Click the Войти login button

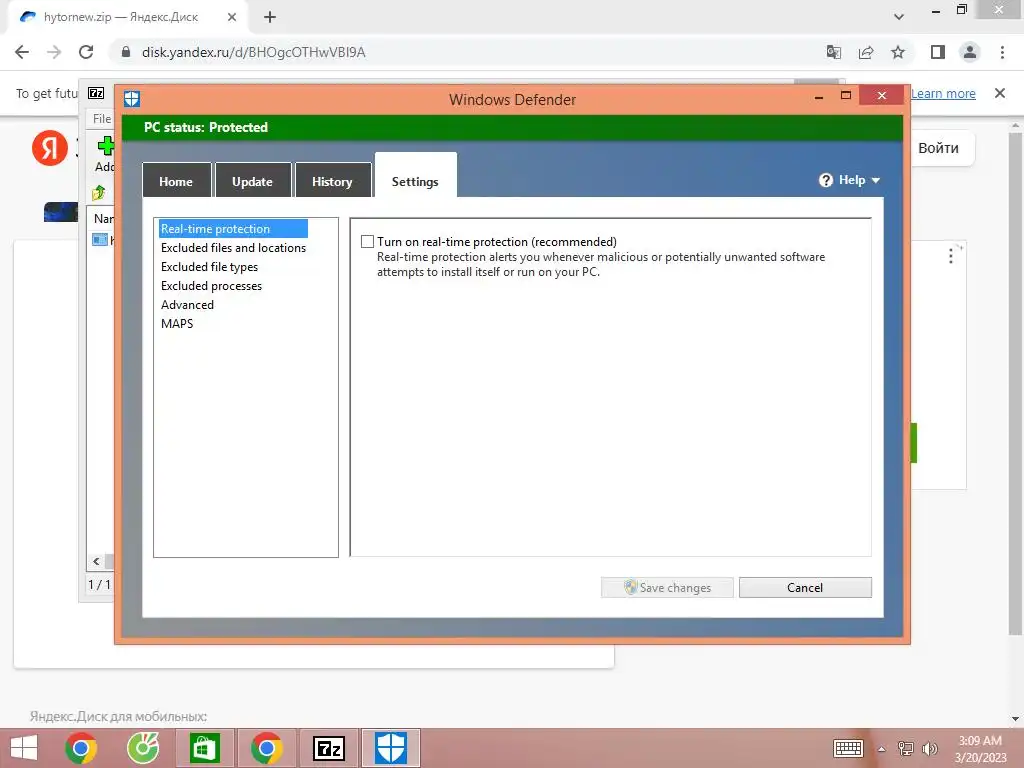(x=939, y=148)
